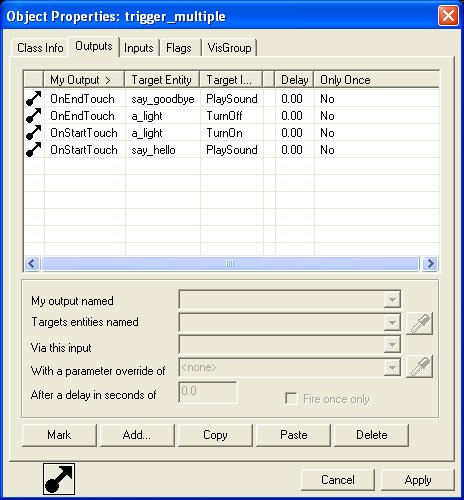464x500 pixels.
Task: Click the Only Once column header
Action: point(377,80)
